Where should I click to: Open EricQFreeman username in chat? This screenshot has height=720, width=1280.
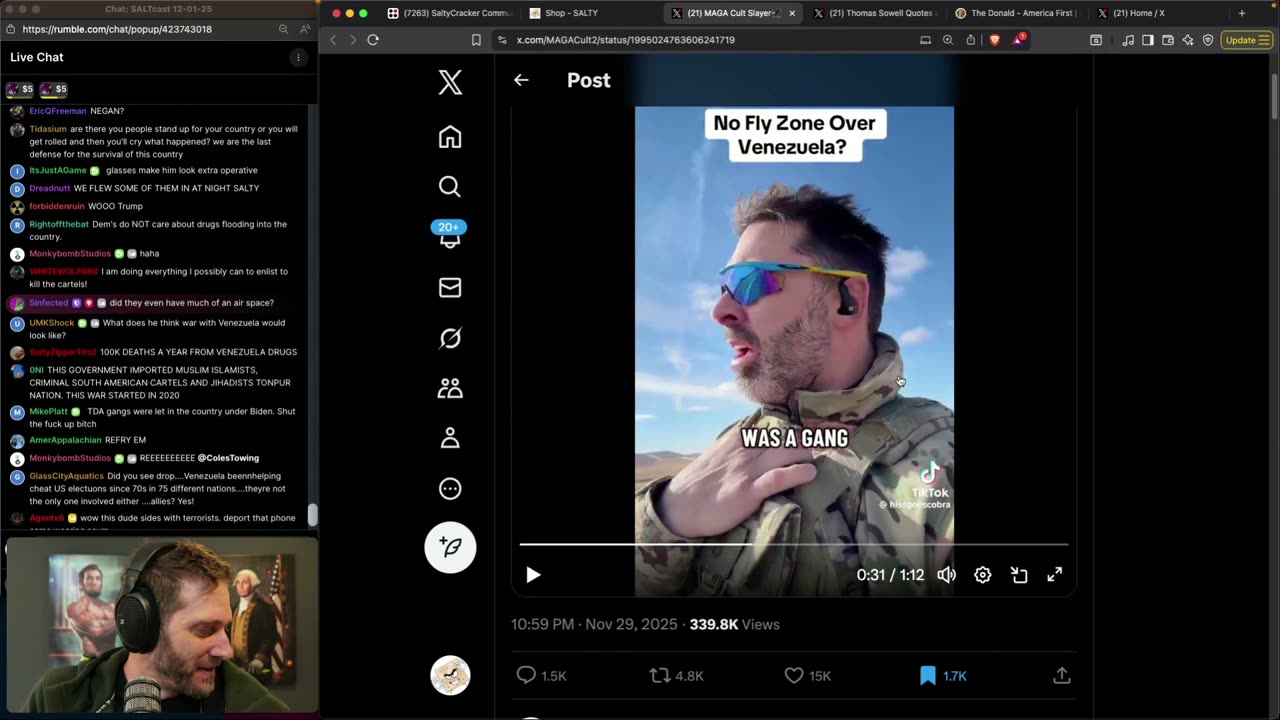[58, 111]
